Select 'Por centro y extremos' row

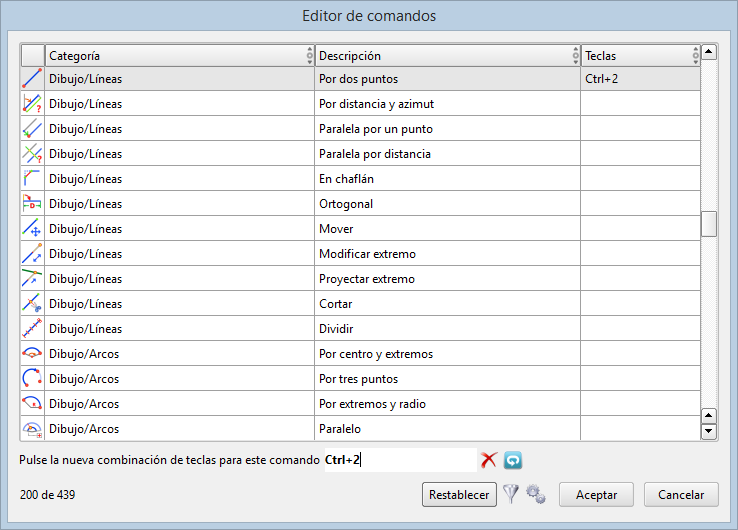[361, 353]
